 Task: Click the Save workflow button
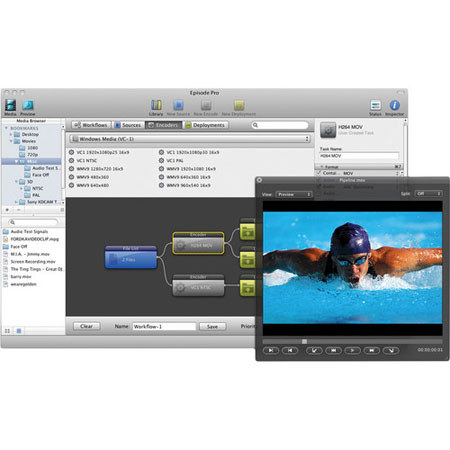click(212, 327)
